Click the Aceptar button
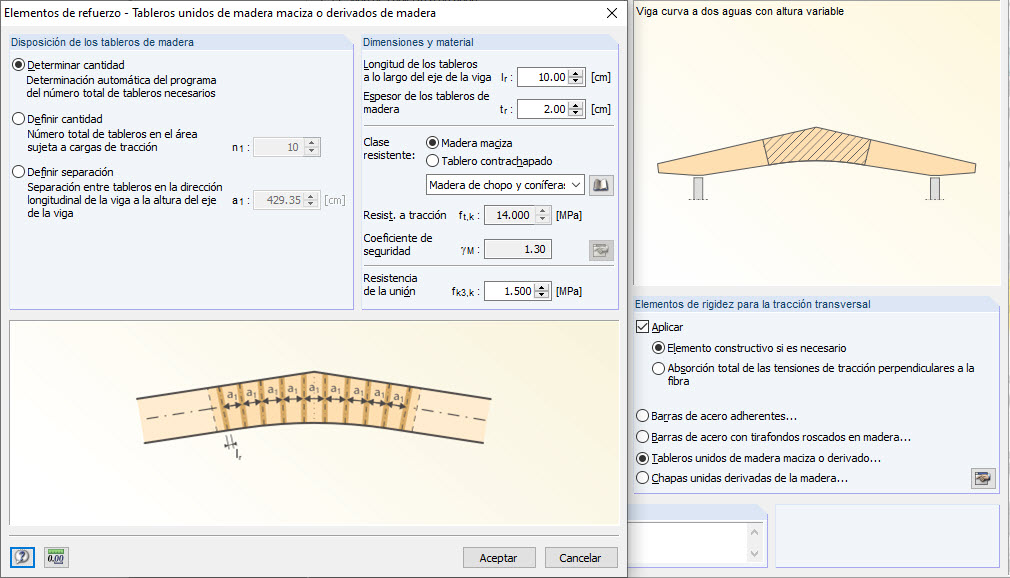 click(499, 557)
